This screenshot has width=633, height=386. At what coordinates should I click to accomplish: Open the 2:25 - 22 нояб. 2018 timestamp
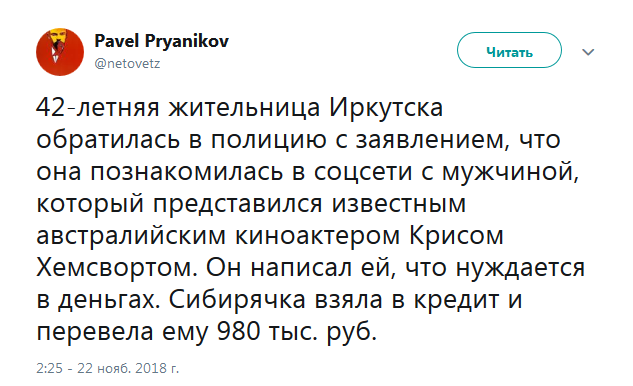coord(107,368)
